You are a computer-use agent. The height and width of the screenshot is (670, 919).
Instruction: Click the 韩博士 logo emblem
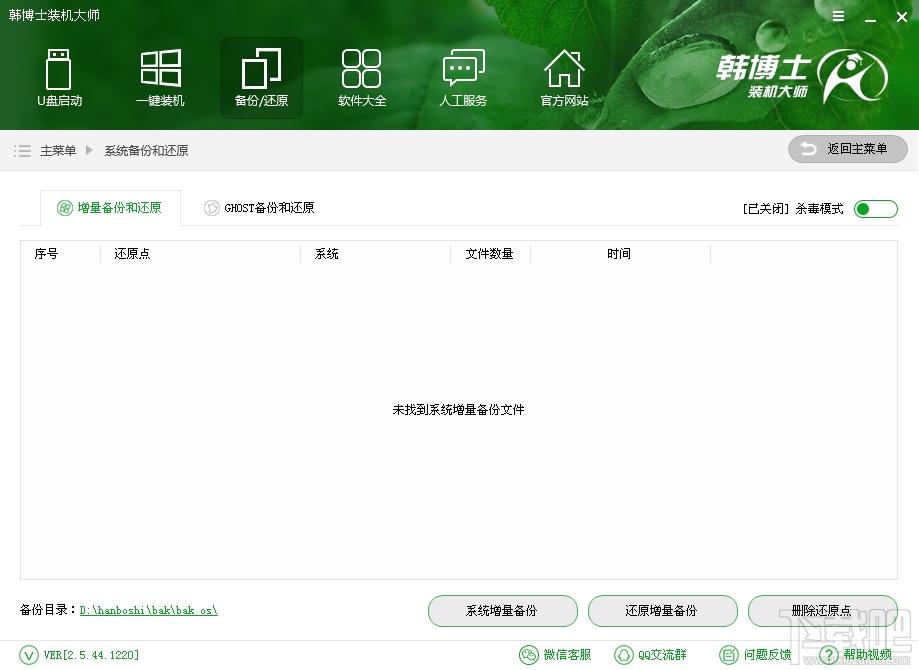[x=853, y=76]
